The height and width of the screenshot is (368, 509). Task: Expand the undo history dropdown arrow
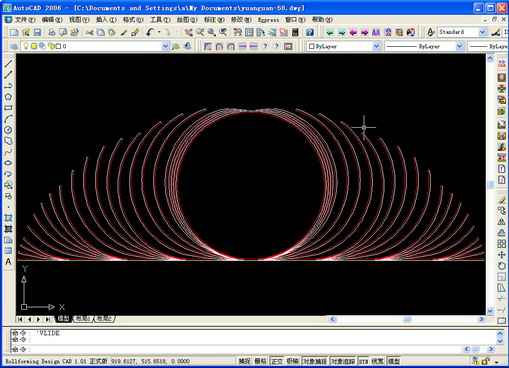coord(159,32)
